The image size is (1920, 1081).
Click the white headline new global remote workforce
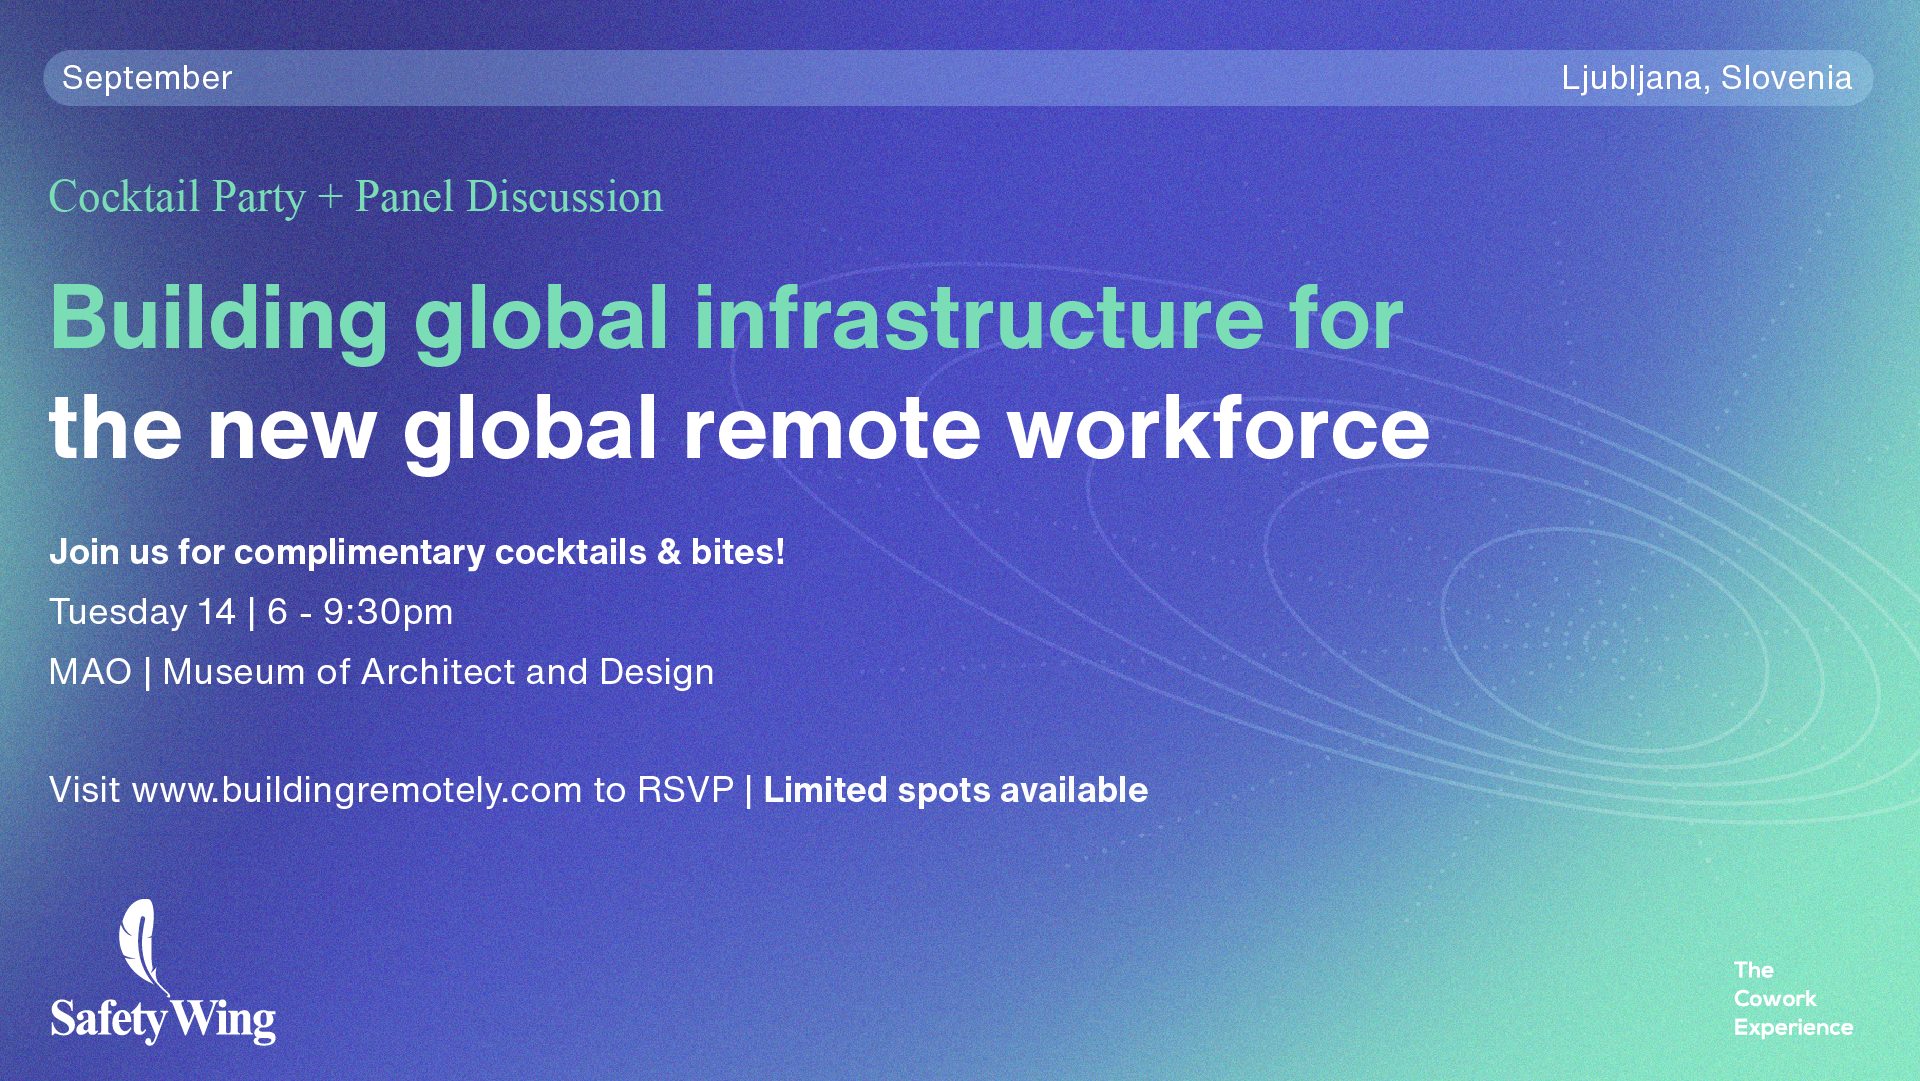click(x=739, y=428)
